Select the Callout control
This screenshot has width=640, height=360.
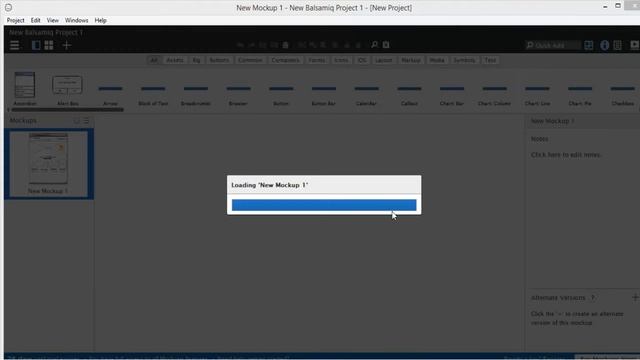coord(409,95)
